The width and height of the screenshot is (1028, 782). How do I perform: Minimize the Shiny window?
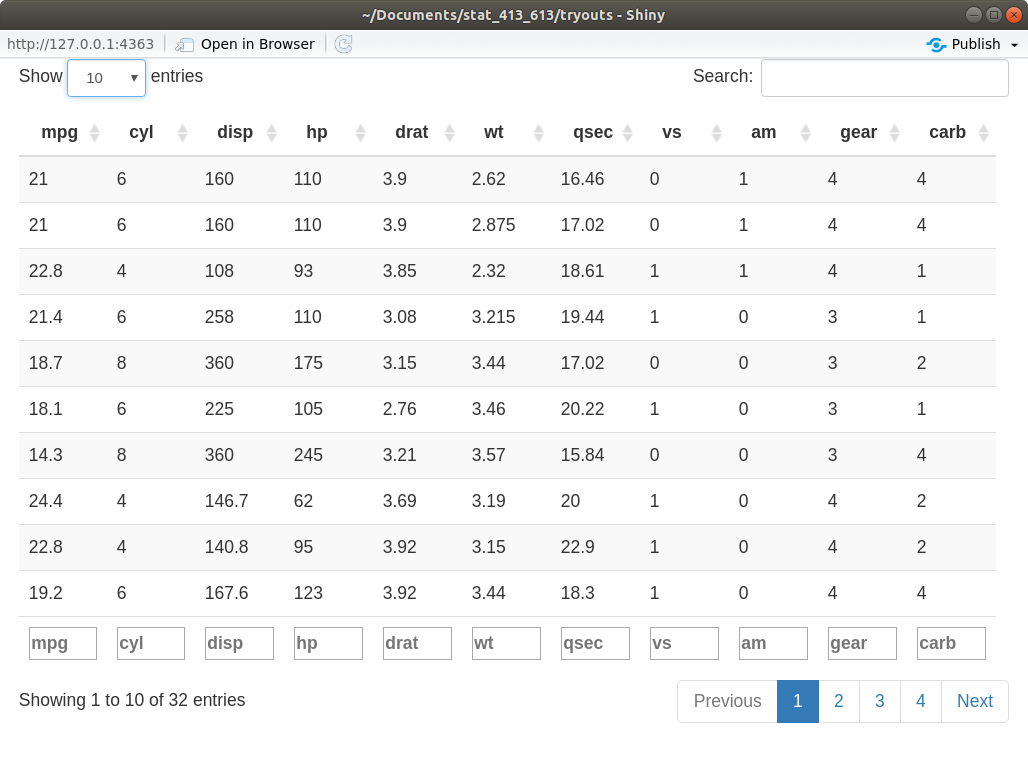pyautogui.click(x=974, y=14)
